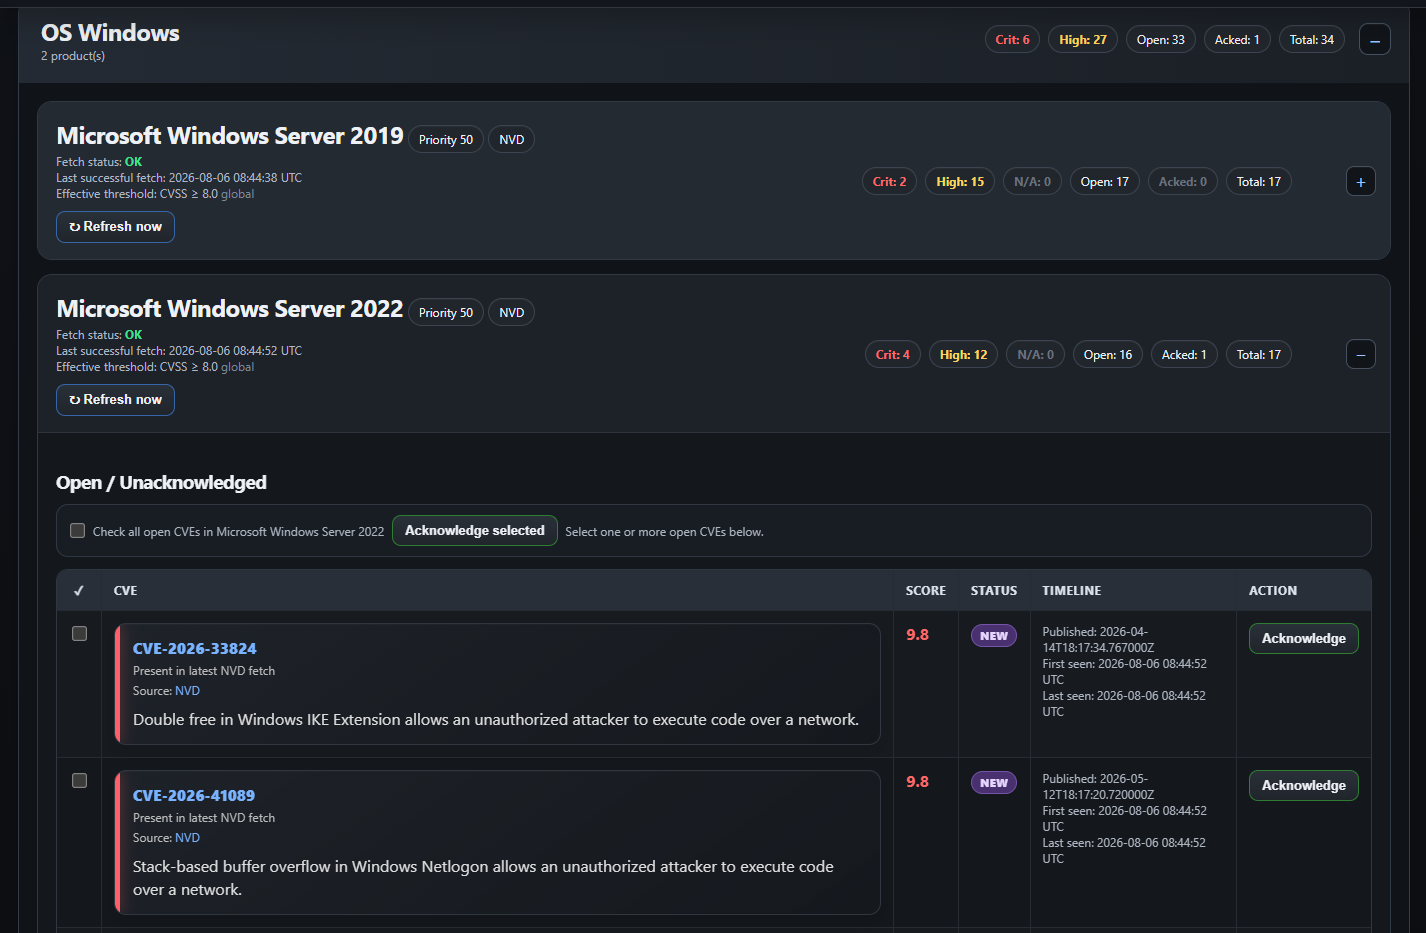This screenshot has height=933, width=1426.
Task: Click the global threshold label under Server 2022
Action: [237, 368]
